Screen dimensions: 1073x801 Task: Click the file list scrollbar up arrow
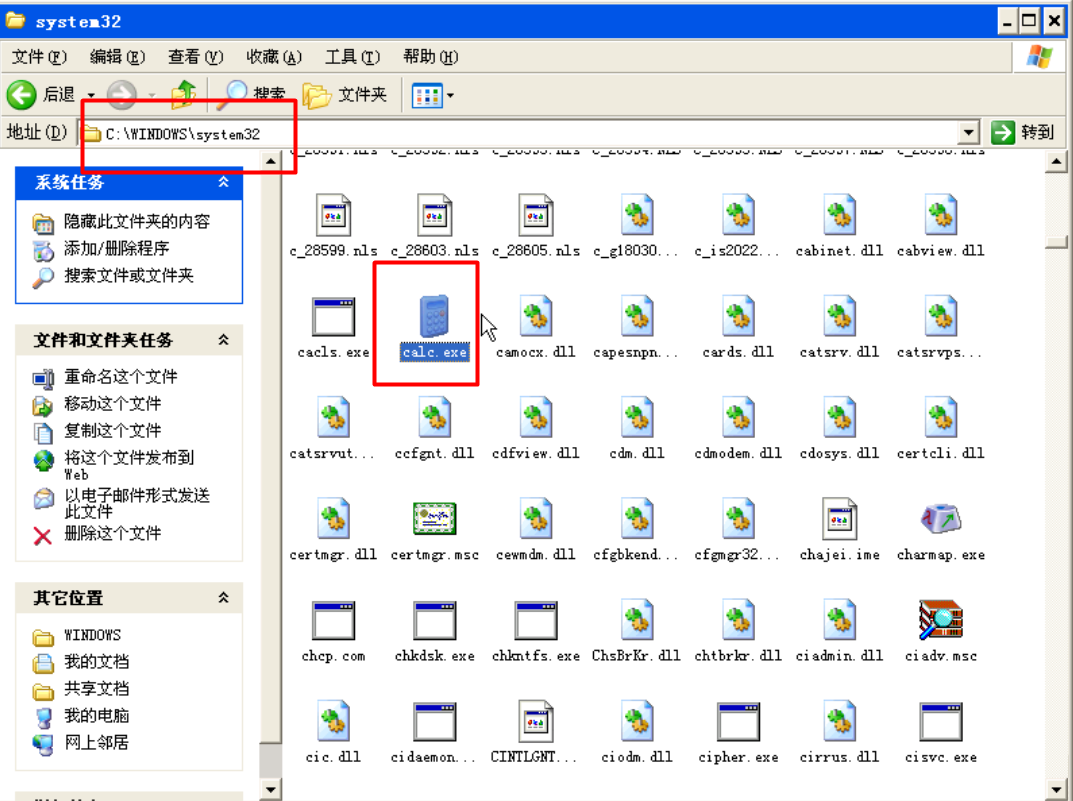click(1057, 162)
